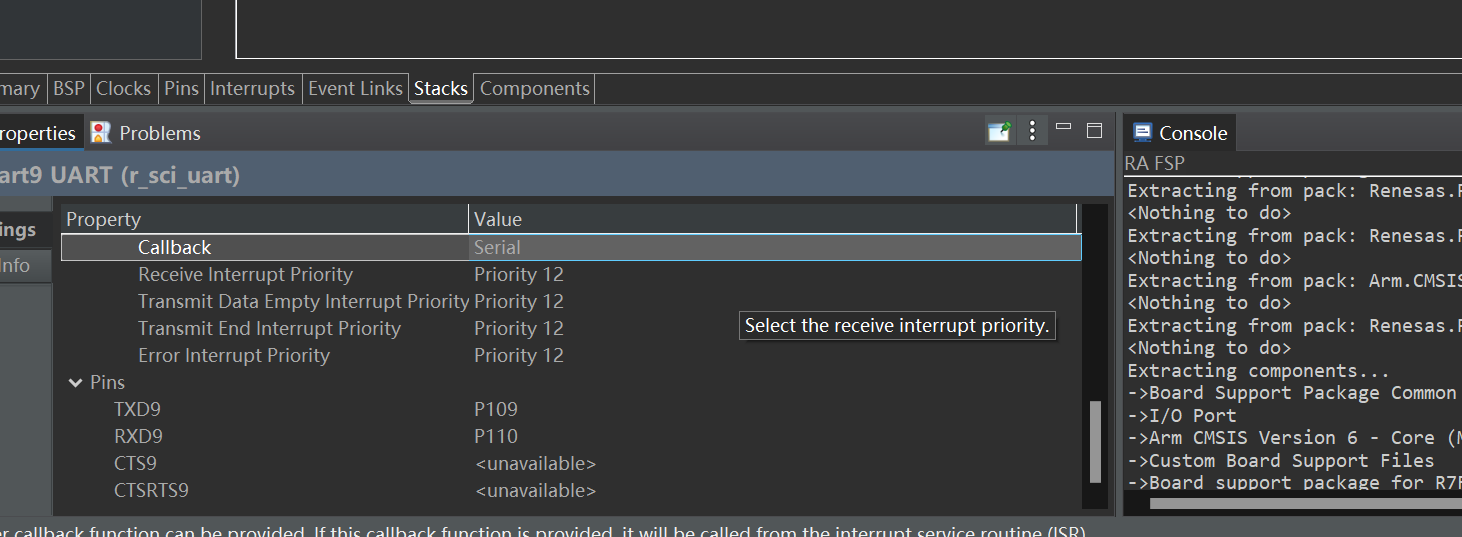
Task: Open the Properties view three-dot menu
Action: point(1032,131)
